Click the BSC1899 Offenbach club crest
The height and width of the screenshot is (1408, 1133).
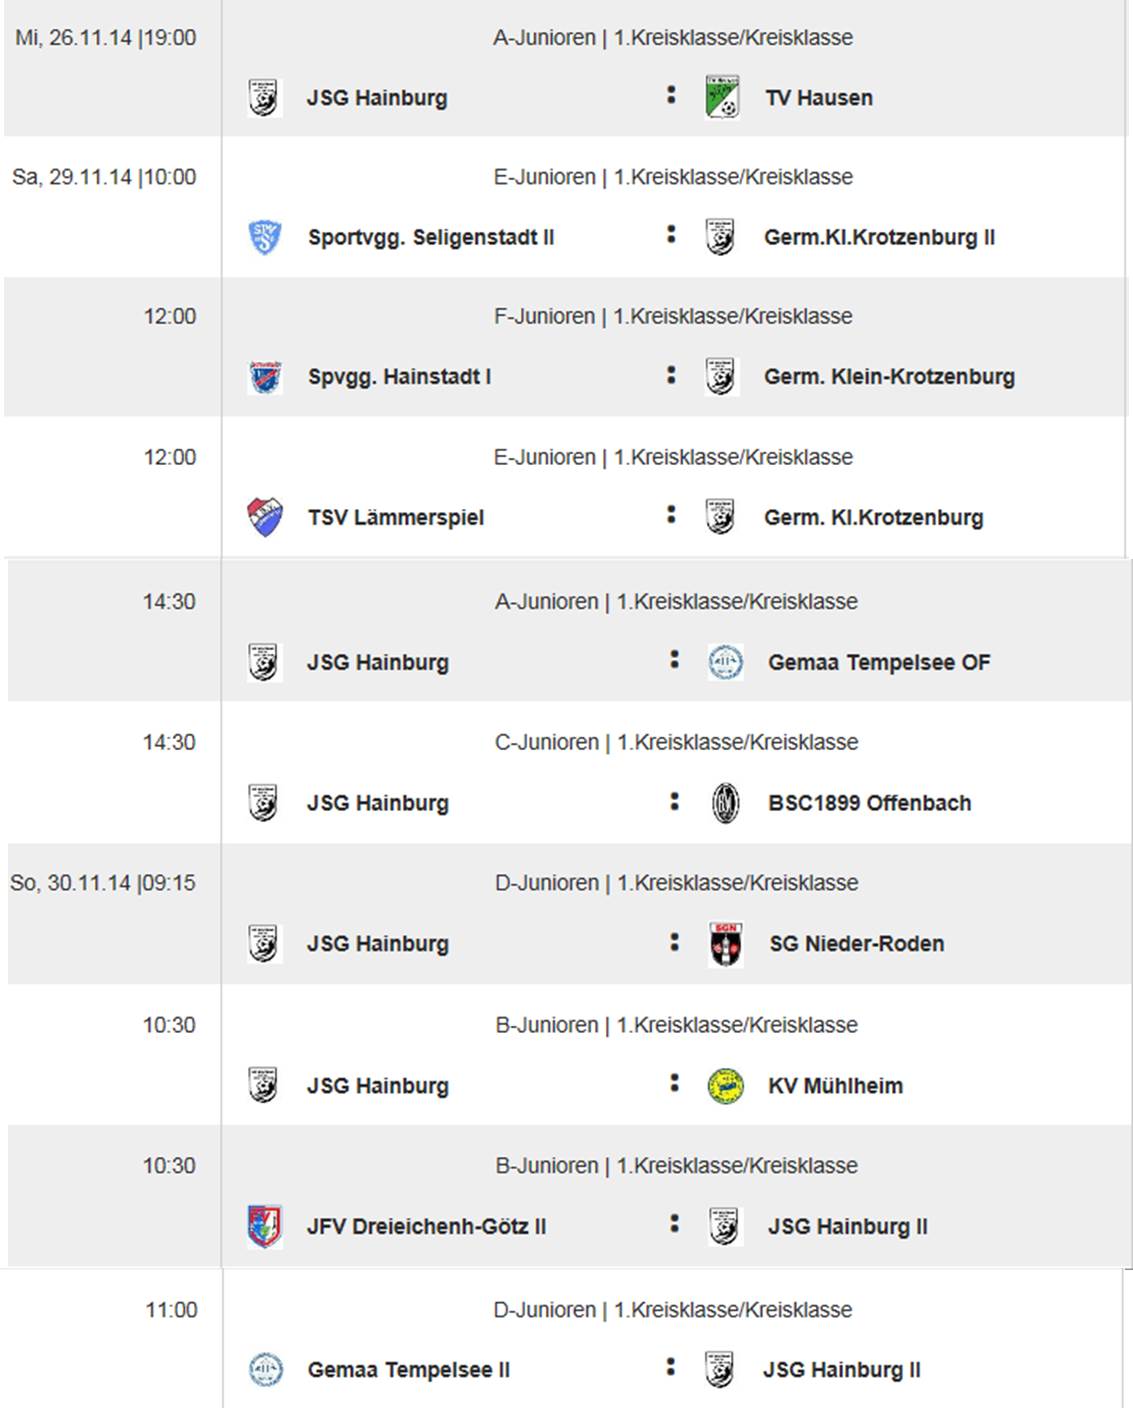point(725,803)
